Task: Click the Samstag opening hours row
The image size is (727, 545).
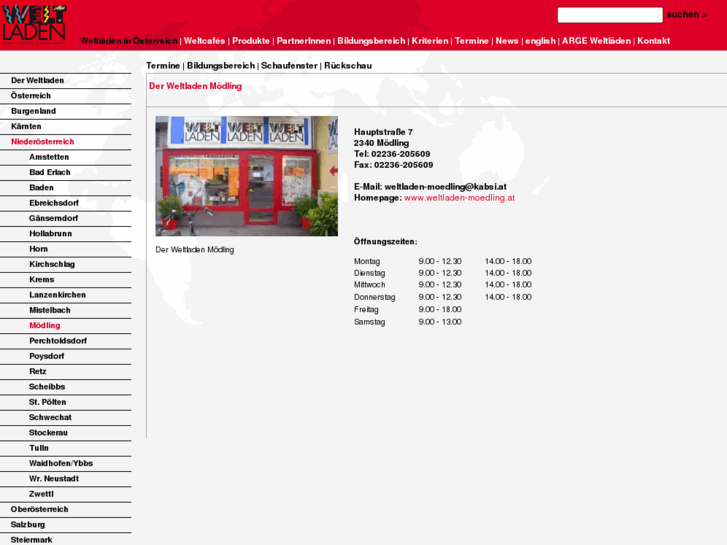Action: (x=408, y=322)
